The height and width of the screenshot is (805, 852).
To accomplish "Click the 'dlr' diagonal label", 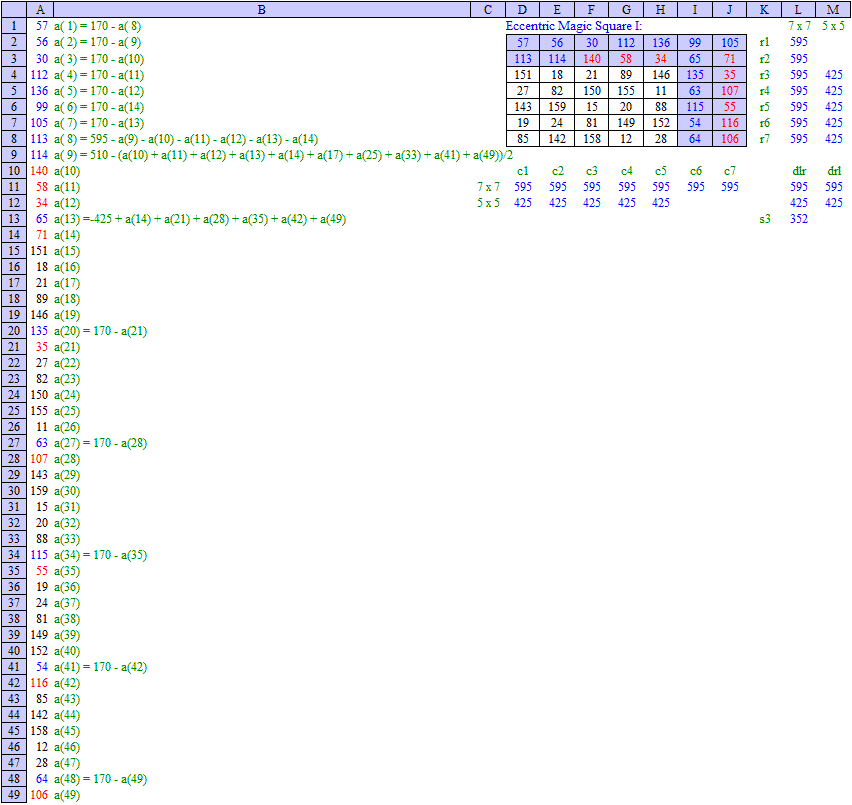I will coord(799,171).
